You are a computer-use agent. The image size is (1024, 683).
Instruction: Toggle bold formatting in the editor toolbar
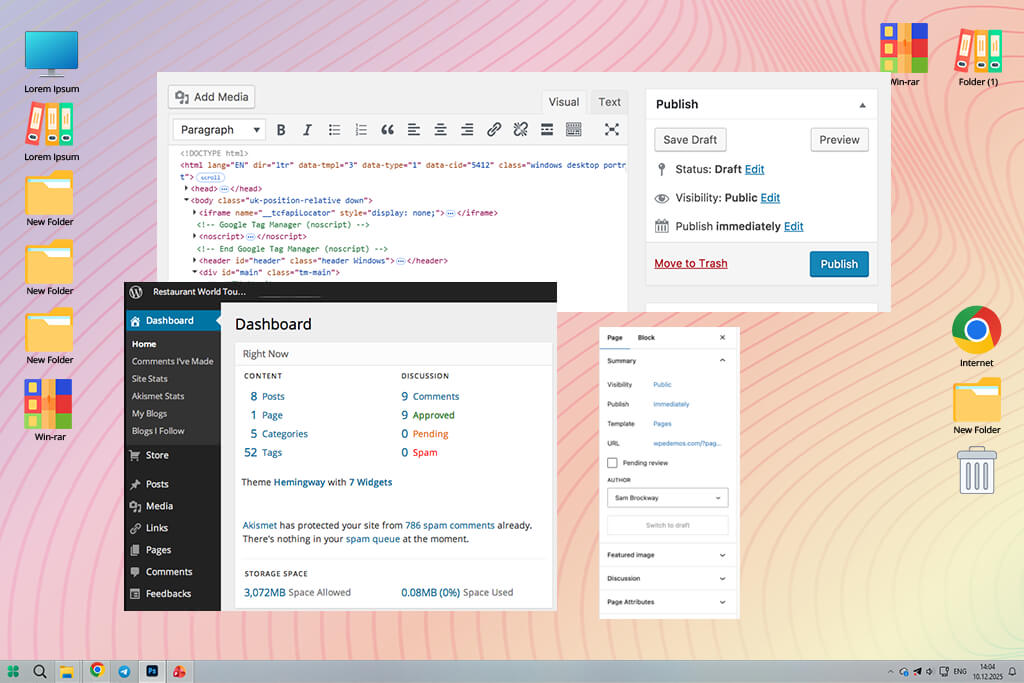click(x=281, y=130)
